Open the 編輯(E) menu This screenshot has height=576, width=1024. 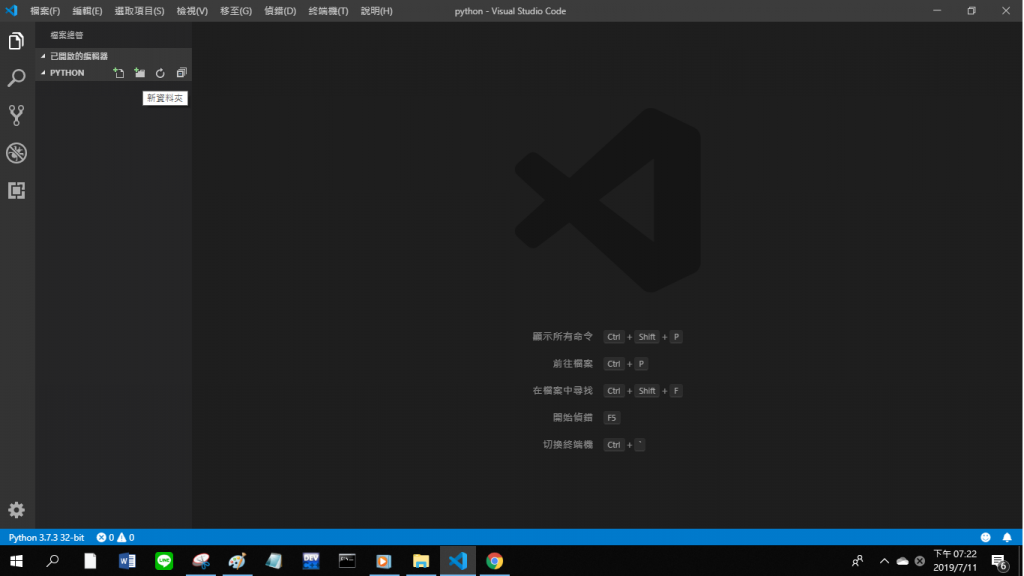point(88,11)
